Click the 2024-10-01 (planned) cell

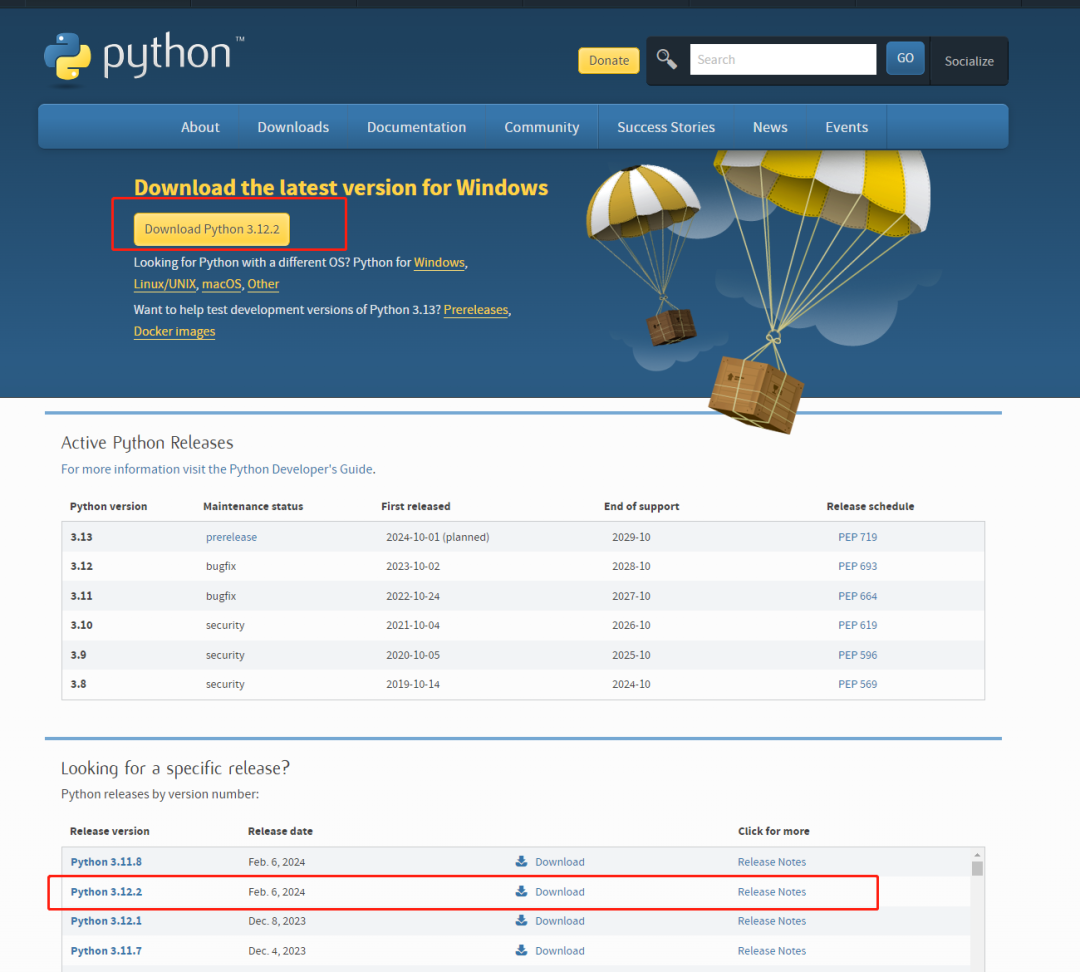(437, 537)
